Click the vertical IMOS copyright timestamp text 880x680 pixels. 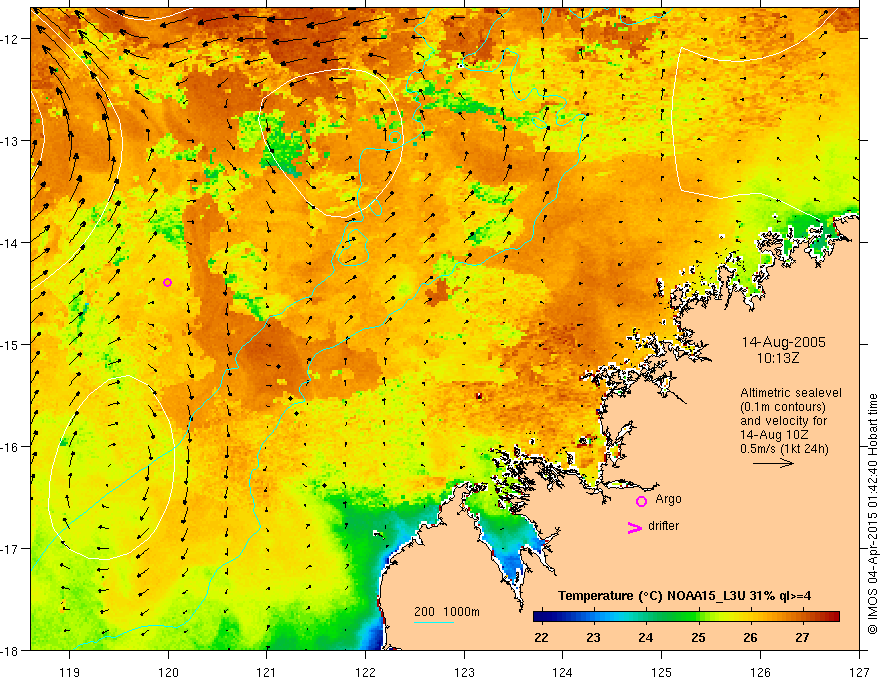[x=873, y=514]
